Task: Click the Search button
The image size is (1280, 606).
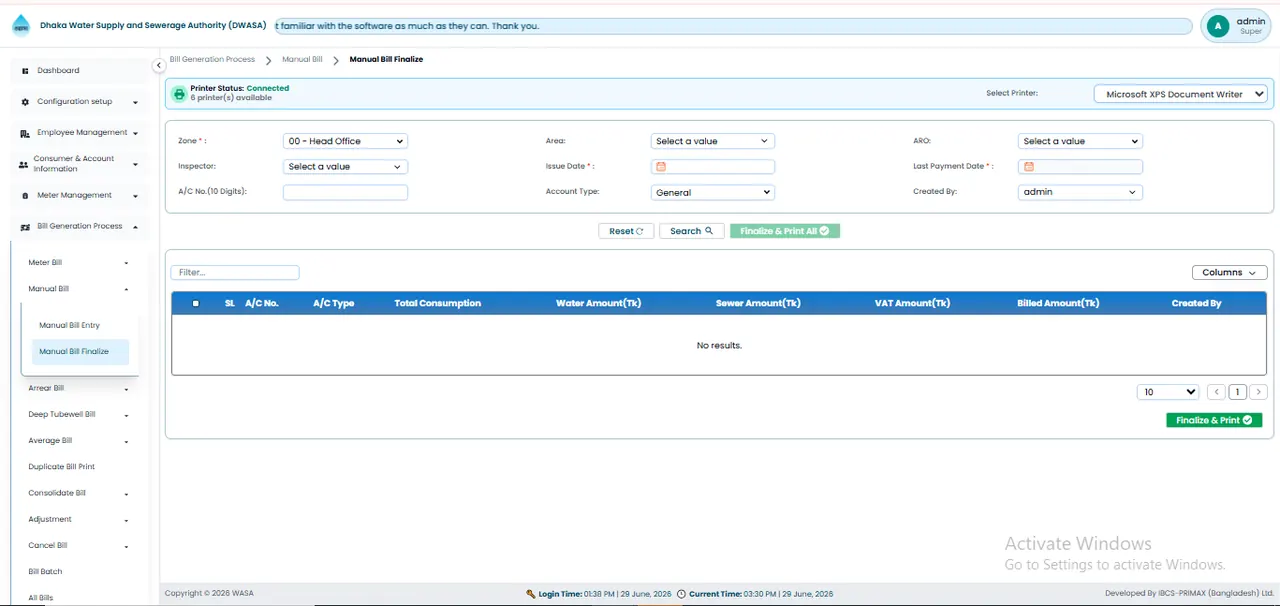Action: point(692,231)
